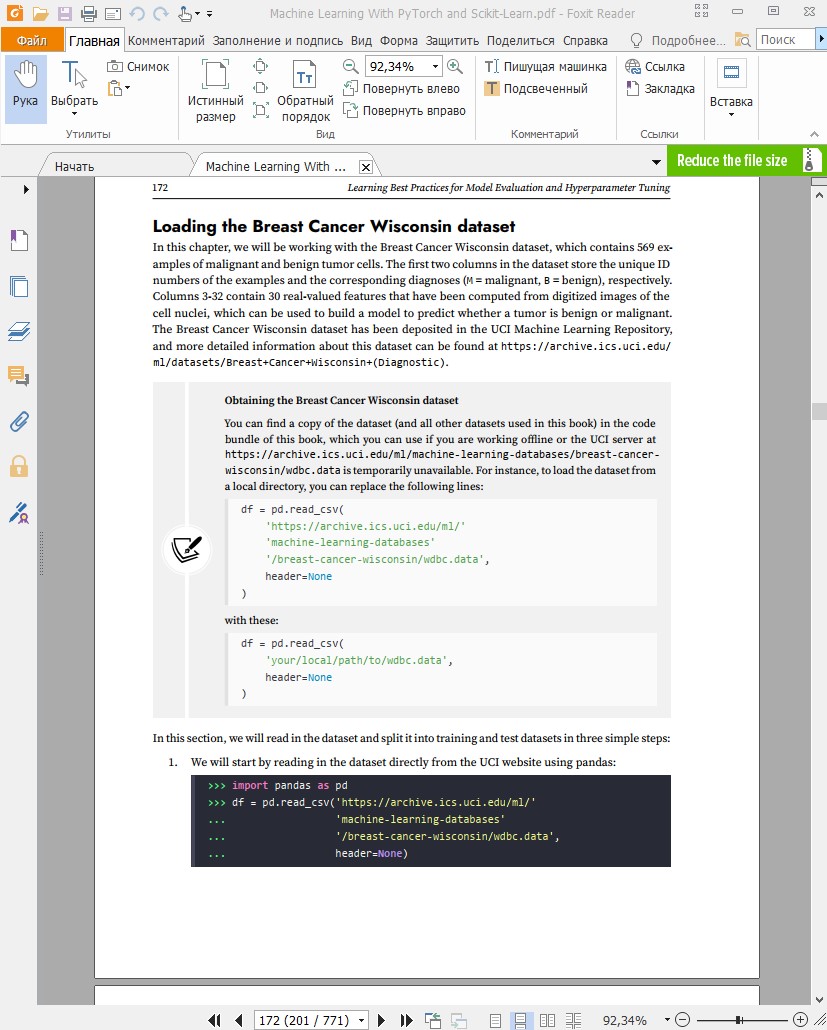Viewport: 827px width, 1030px height.
Task: Open the zoom percentage dropdown in ribbon
Action: click(x=435, y=66)
